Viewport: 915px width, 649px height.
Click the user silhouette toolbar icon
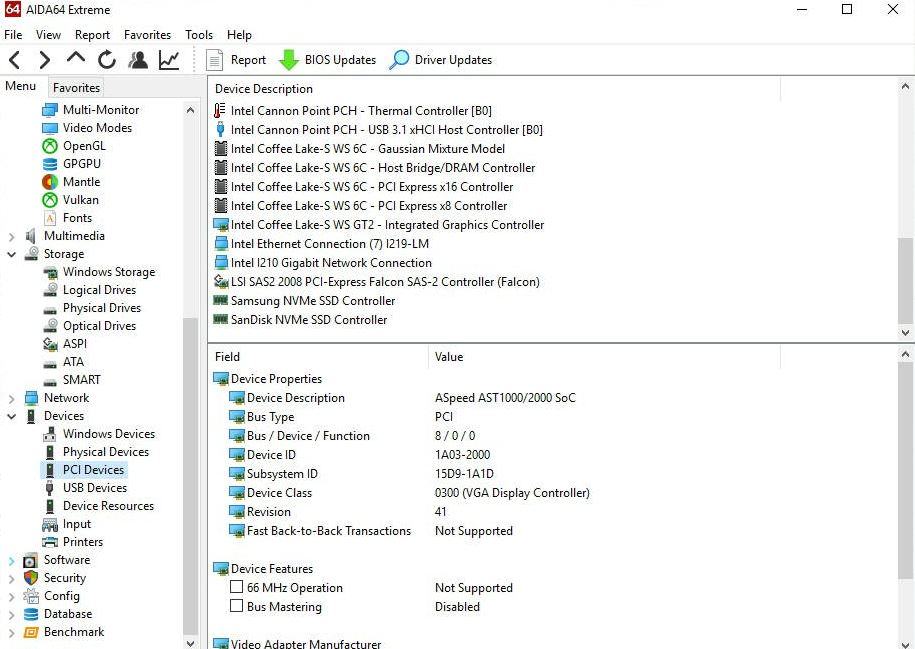(138, 60)
